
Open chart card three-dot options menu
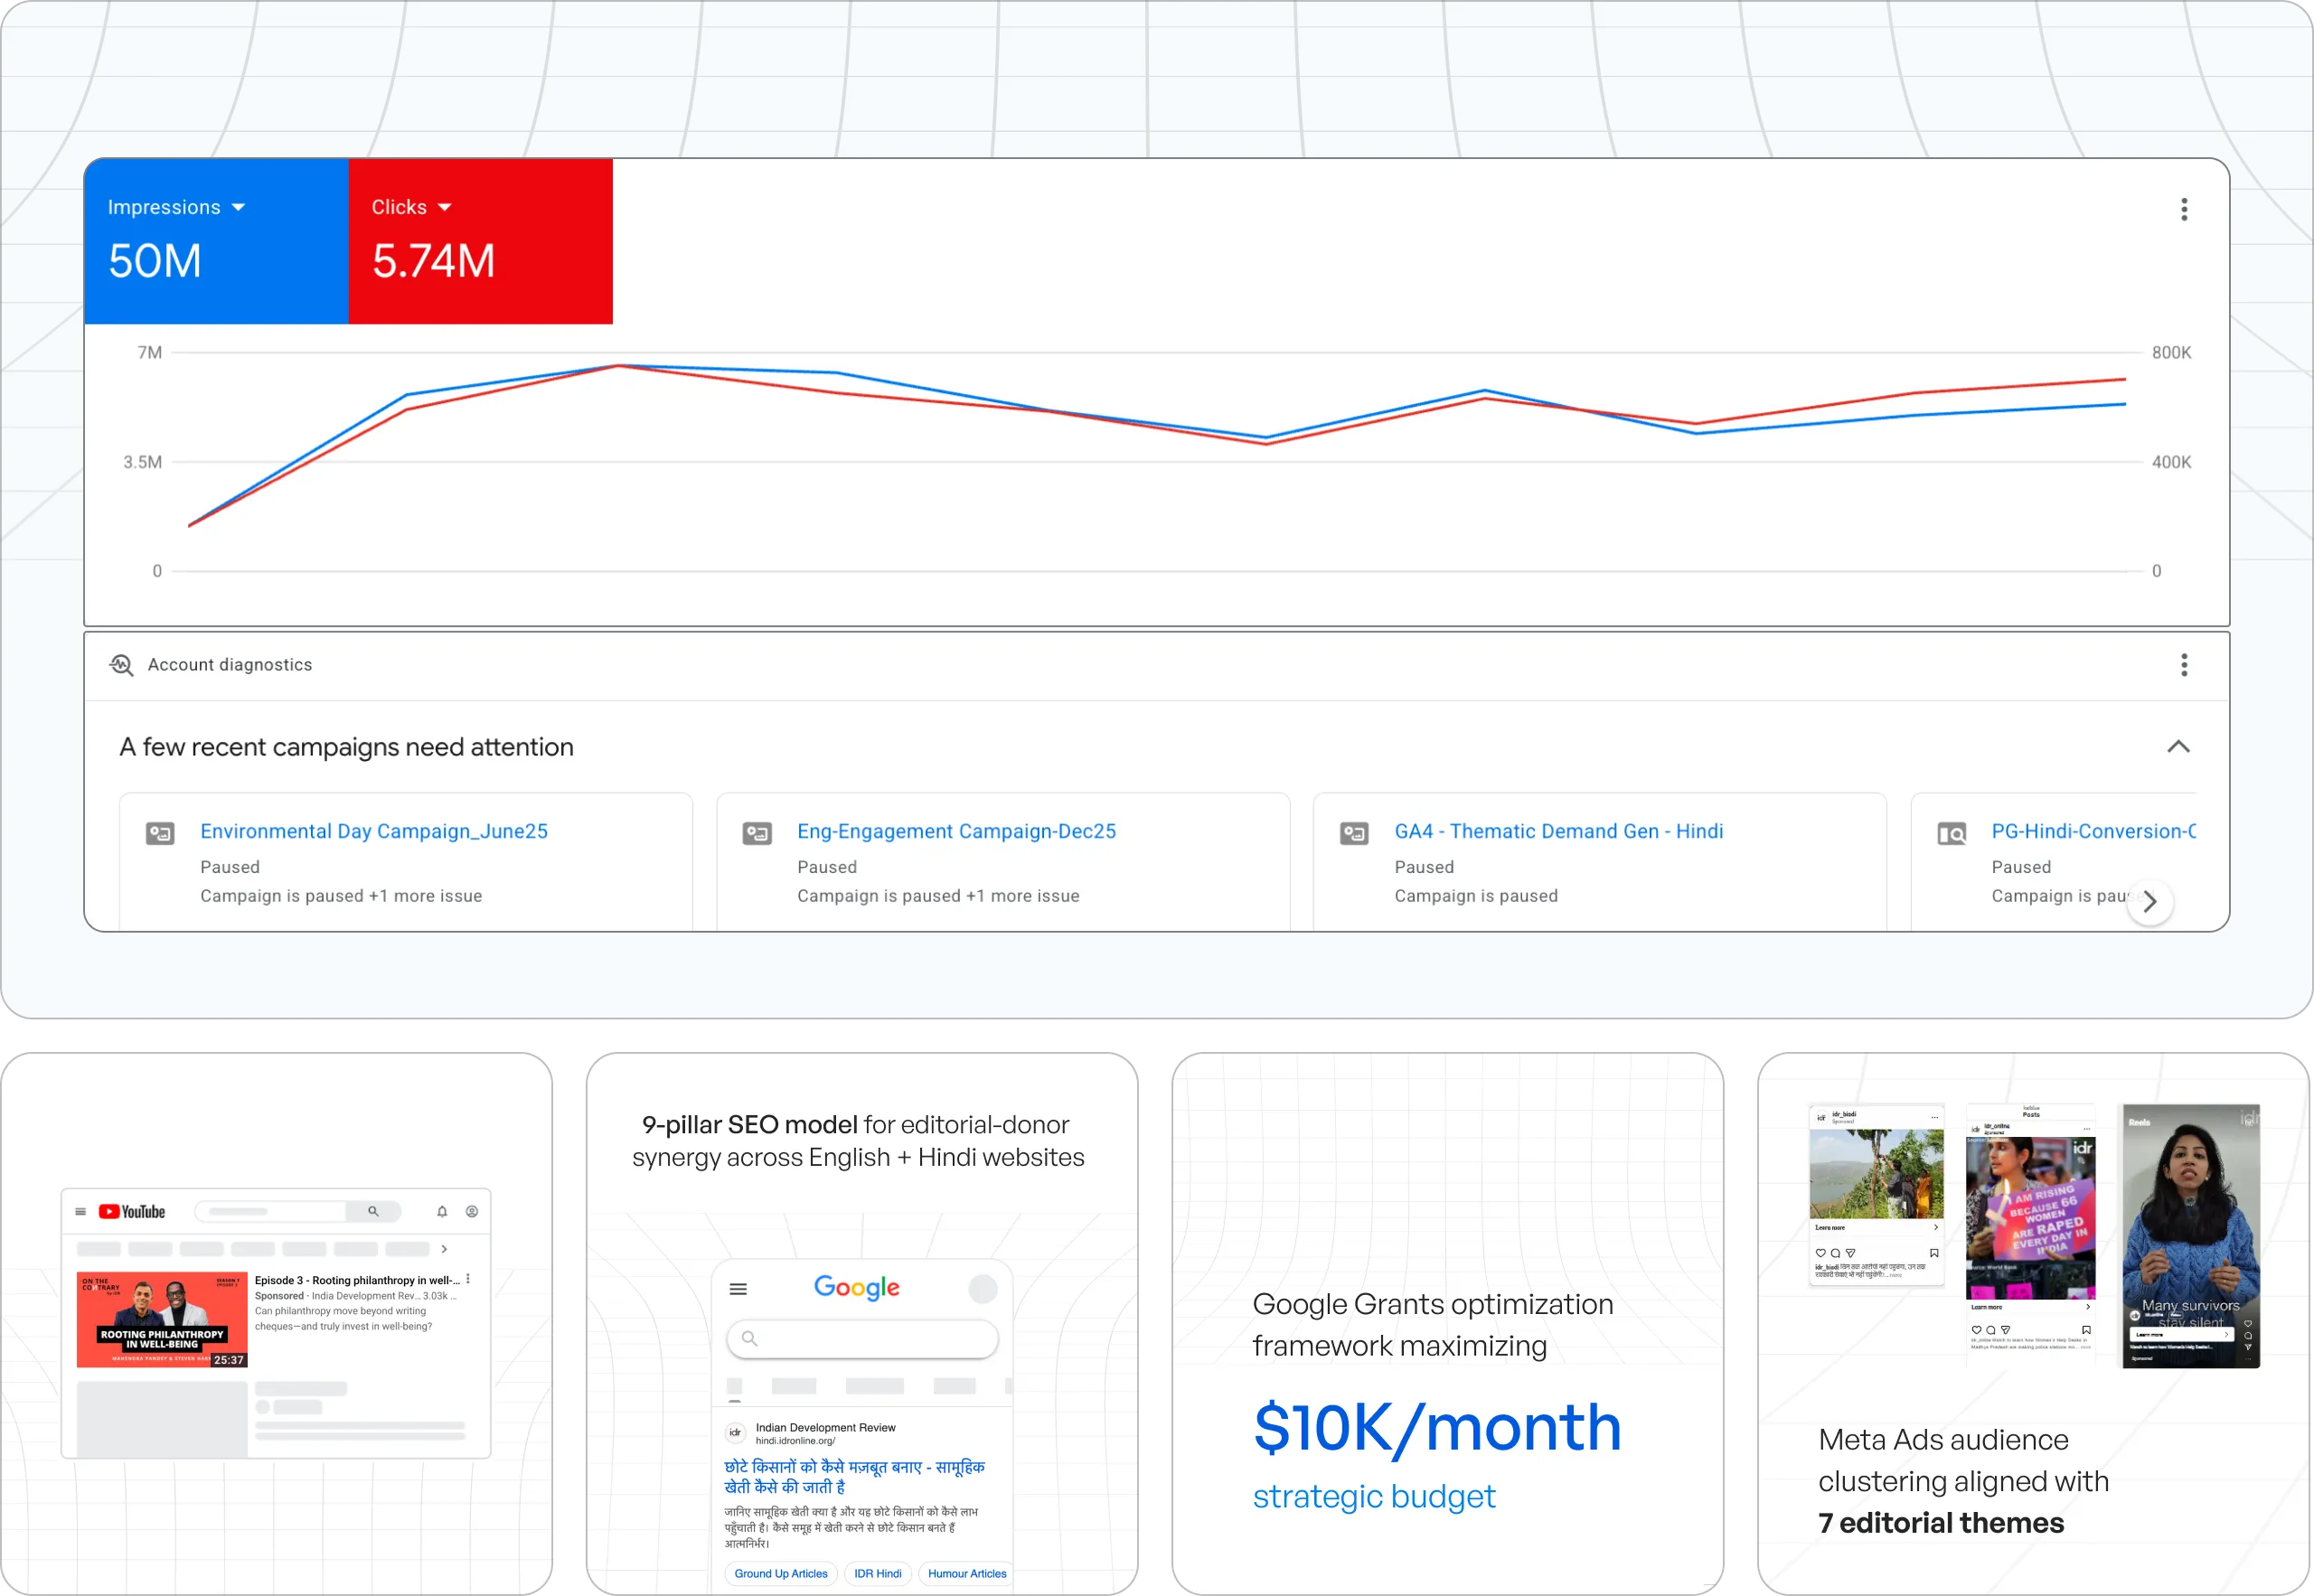tap(2184, 209)
